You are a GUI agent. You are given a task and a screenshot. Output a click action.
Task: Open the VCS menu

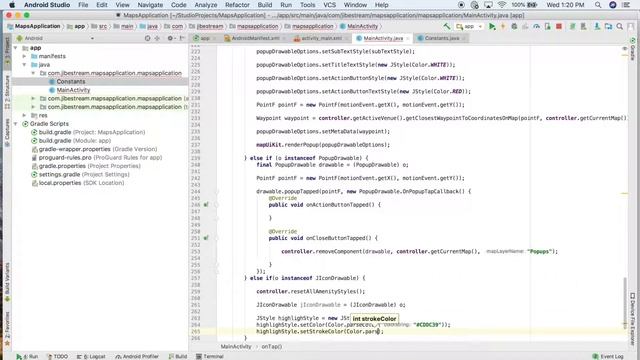click(x=329, y=5)
